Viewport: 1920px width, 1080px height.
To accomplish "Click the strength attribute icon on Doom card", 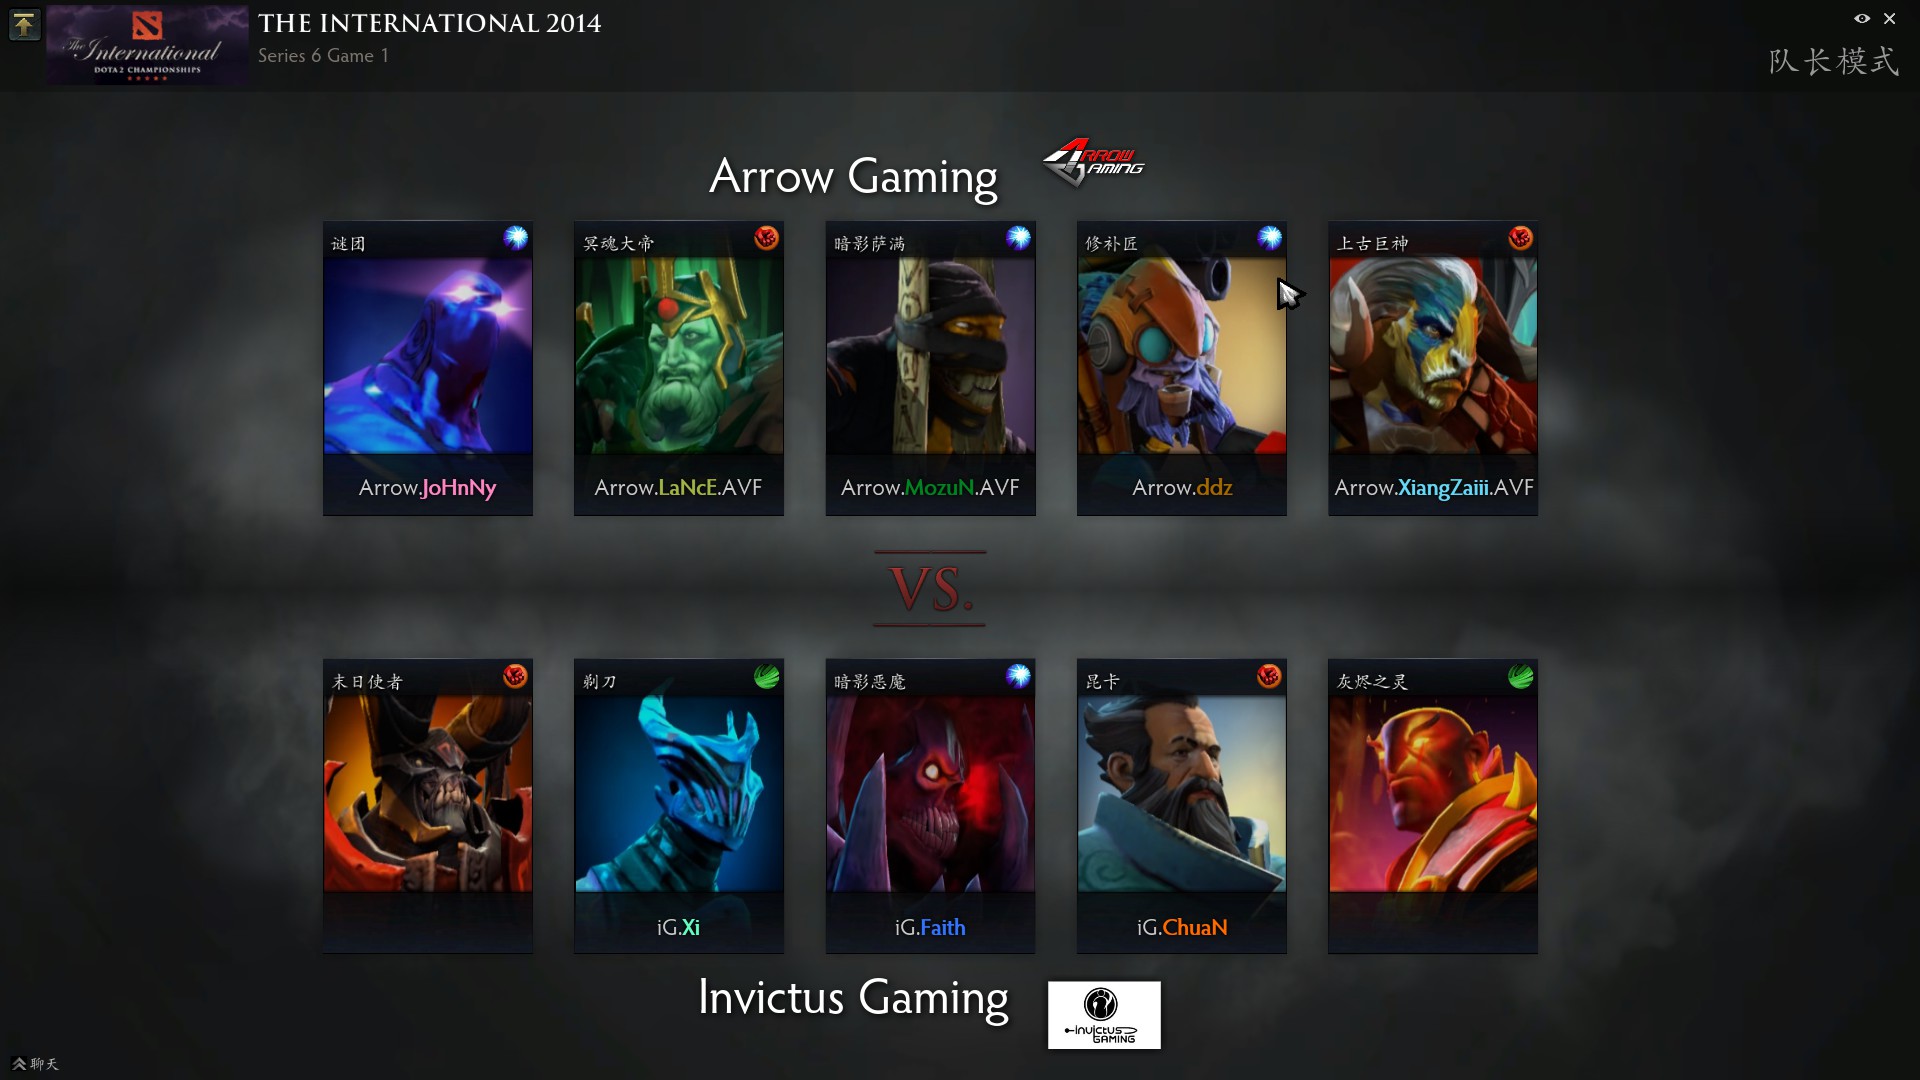I will click(x=516, y=677).
